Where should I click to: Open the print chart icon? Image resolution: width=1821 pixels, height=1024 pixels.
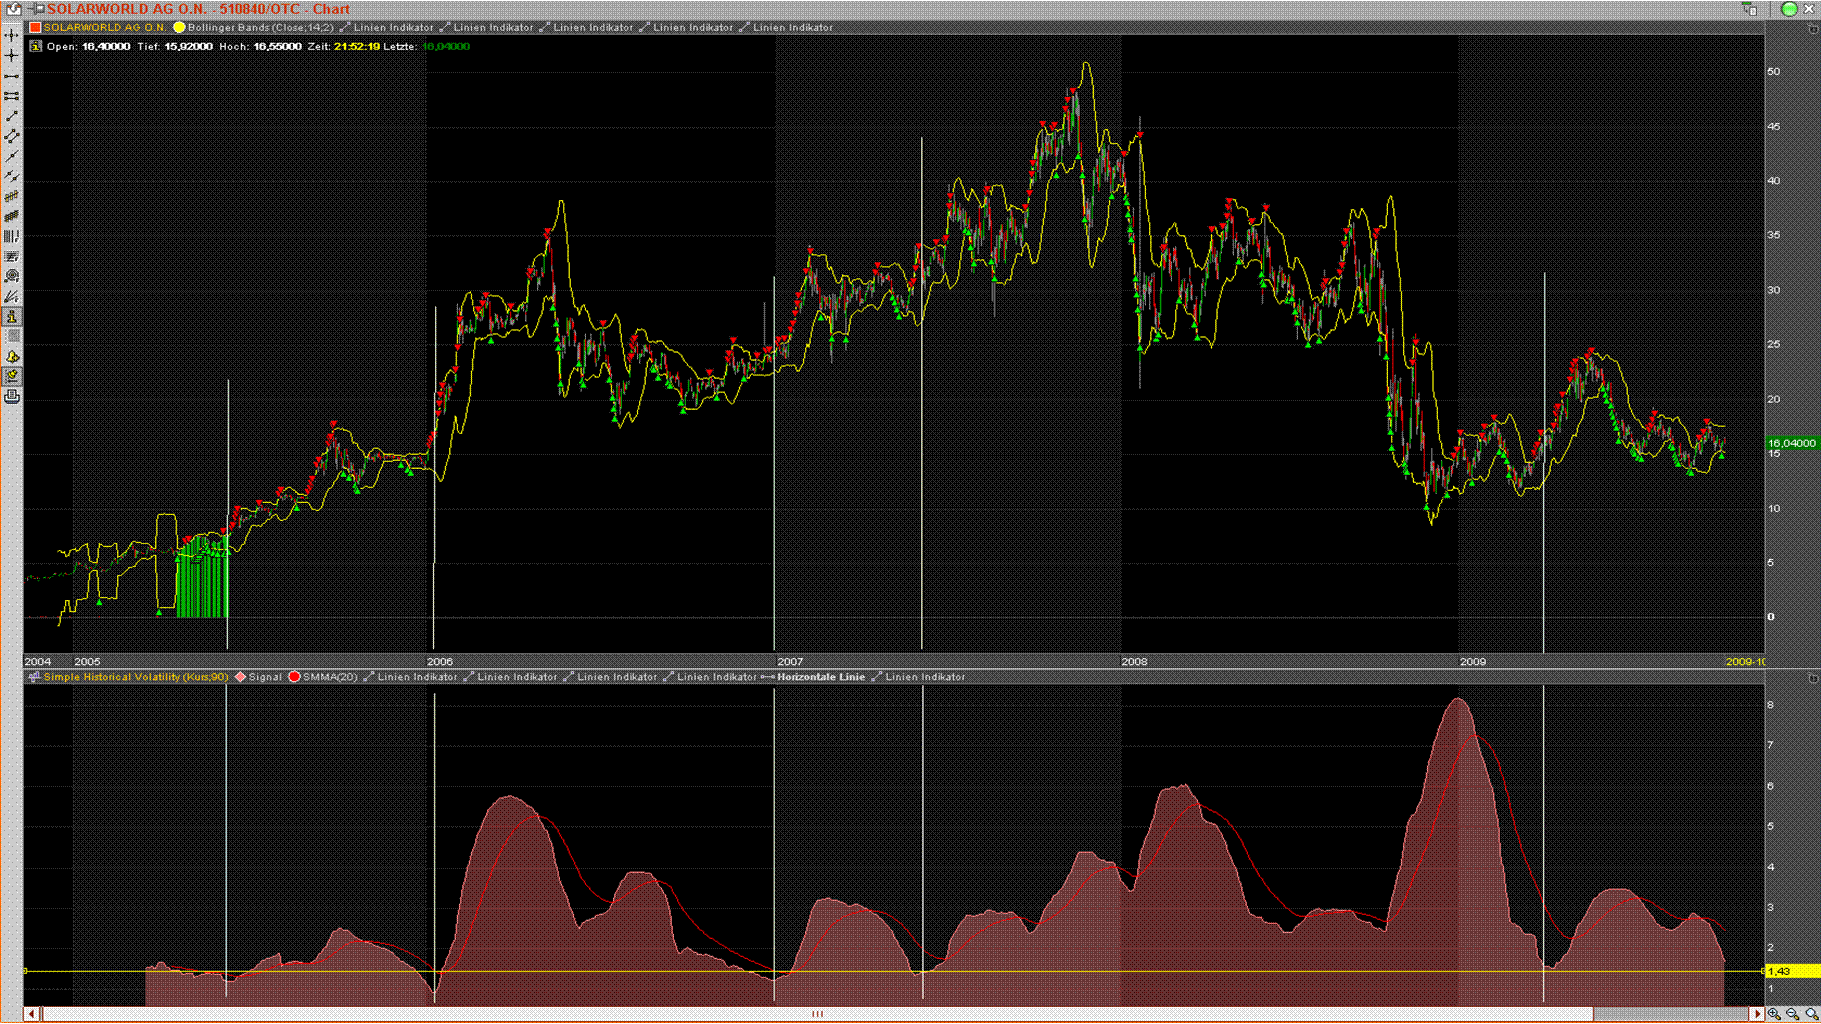(12, 397)
